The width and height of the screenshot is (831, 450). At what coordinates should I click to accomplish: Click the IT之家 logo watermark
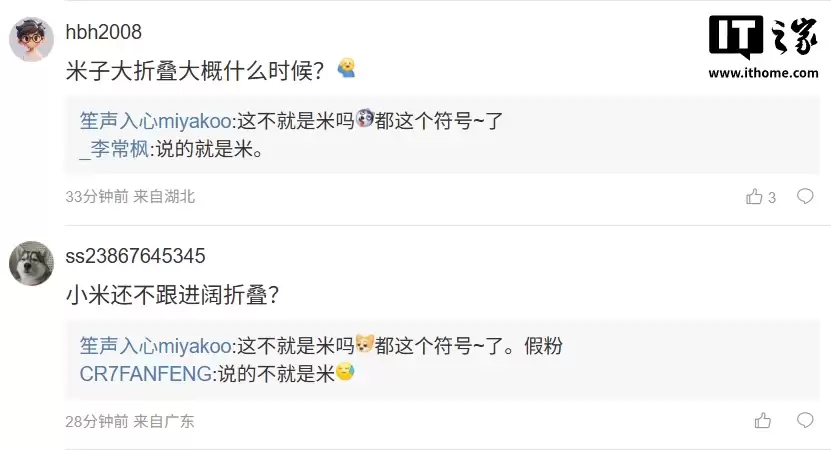763,38
